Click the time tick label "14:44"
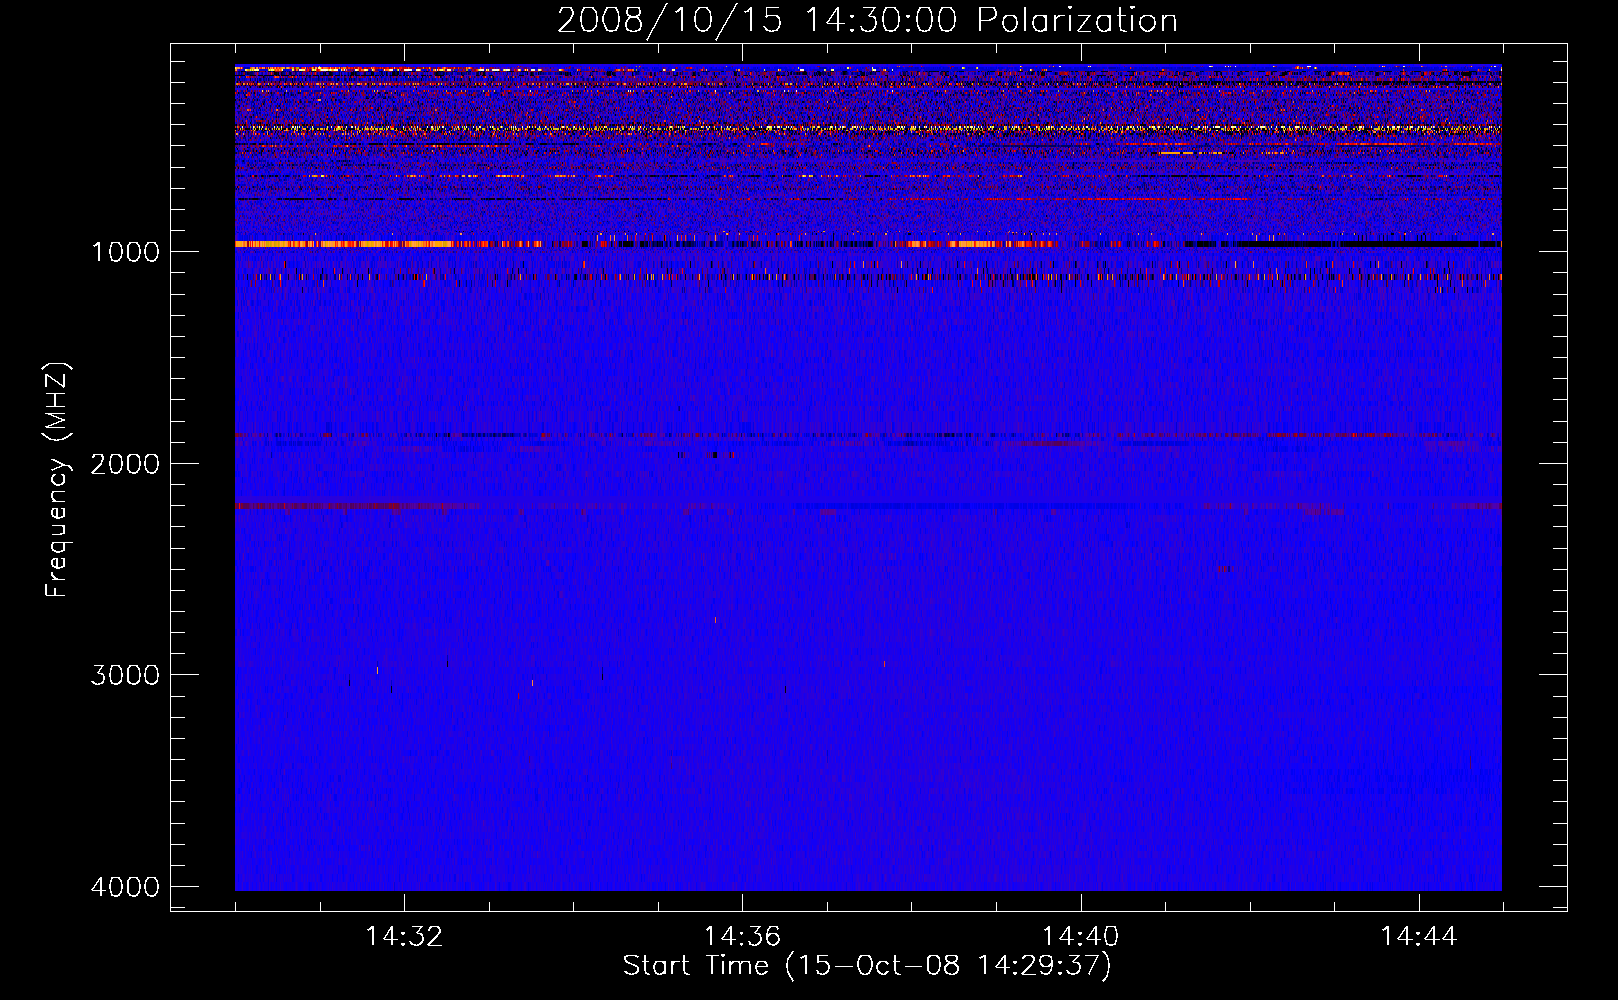The width and height of the screenshot is (1618, 1000). point(1418,936)
